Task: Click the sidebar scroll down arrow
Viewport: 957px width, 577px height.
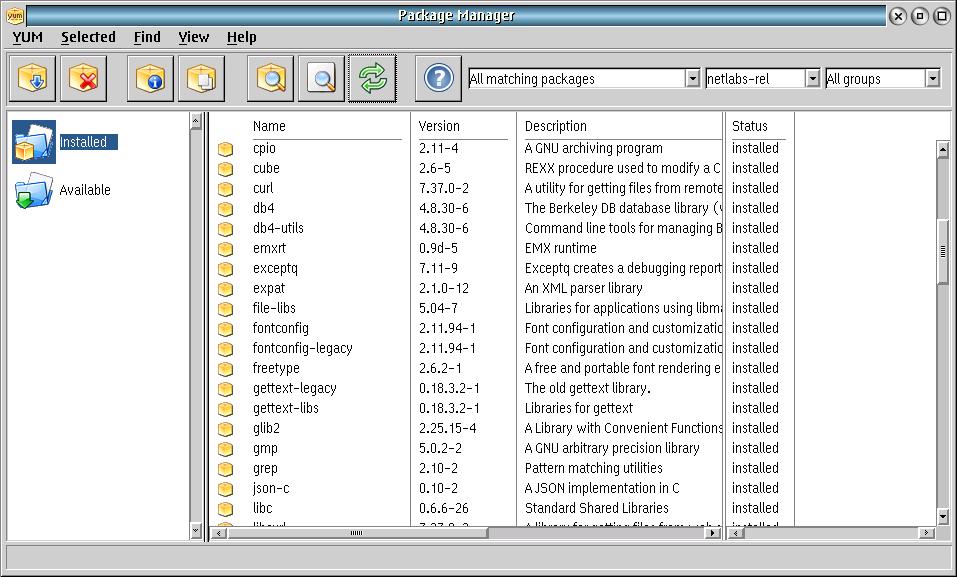Action: (x=196, y=531)
